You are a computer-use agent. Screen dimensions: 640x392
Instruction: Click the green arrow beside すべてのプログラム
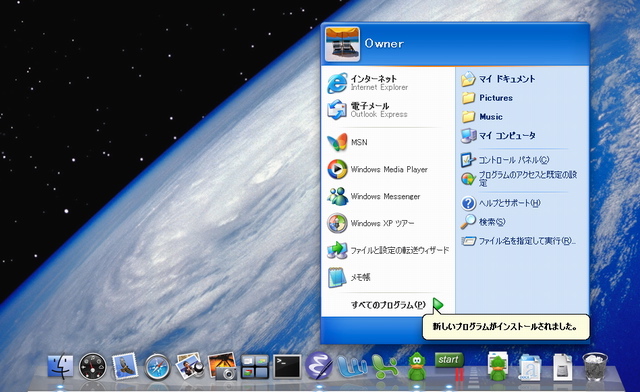438,304
